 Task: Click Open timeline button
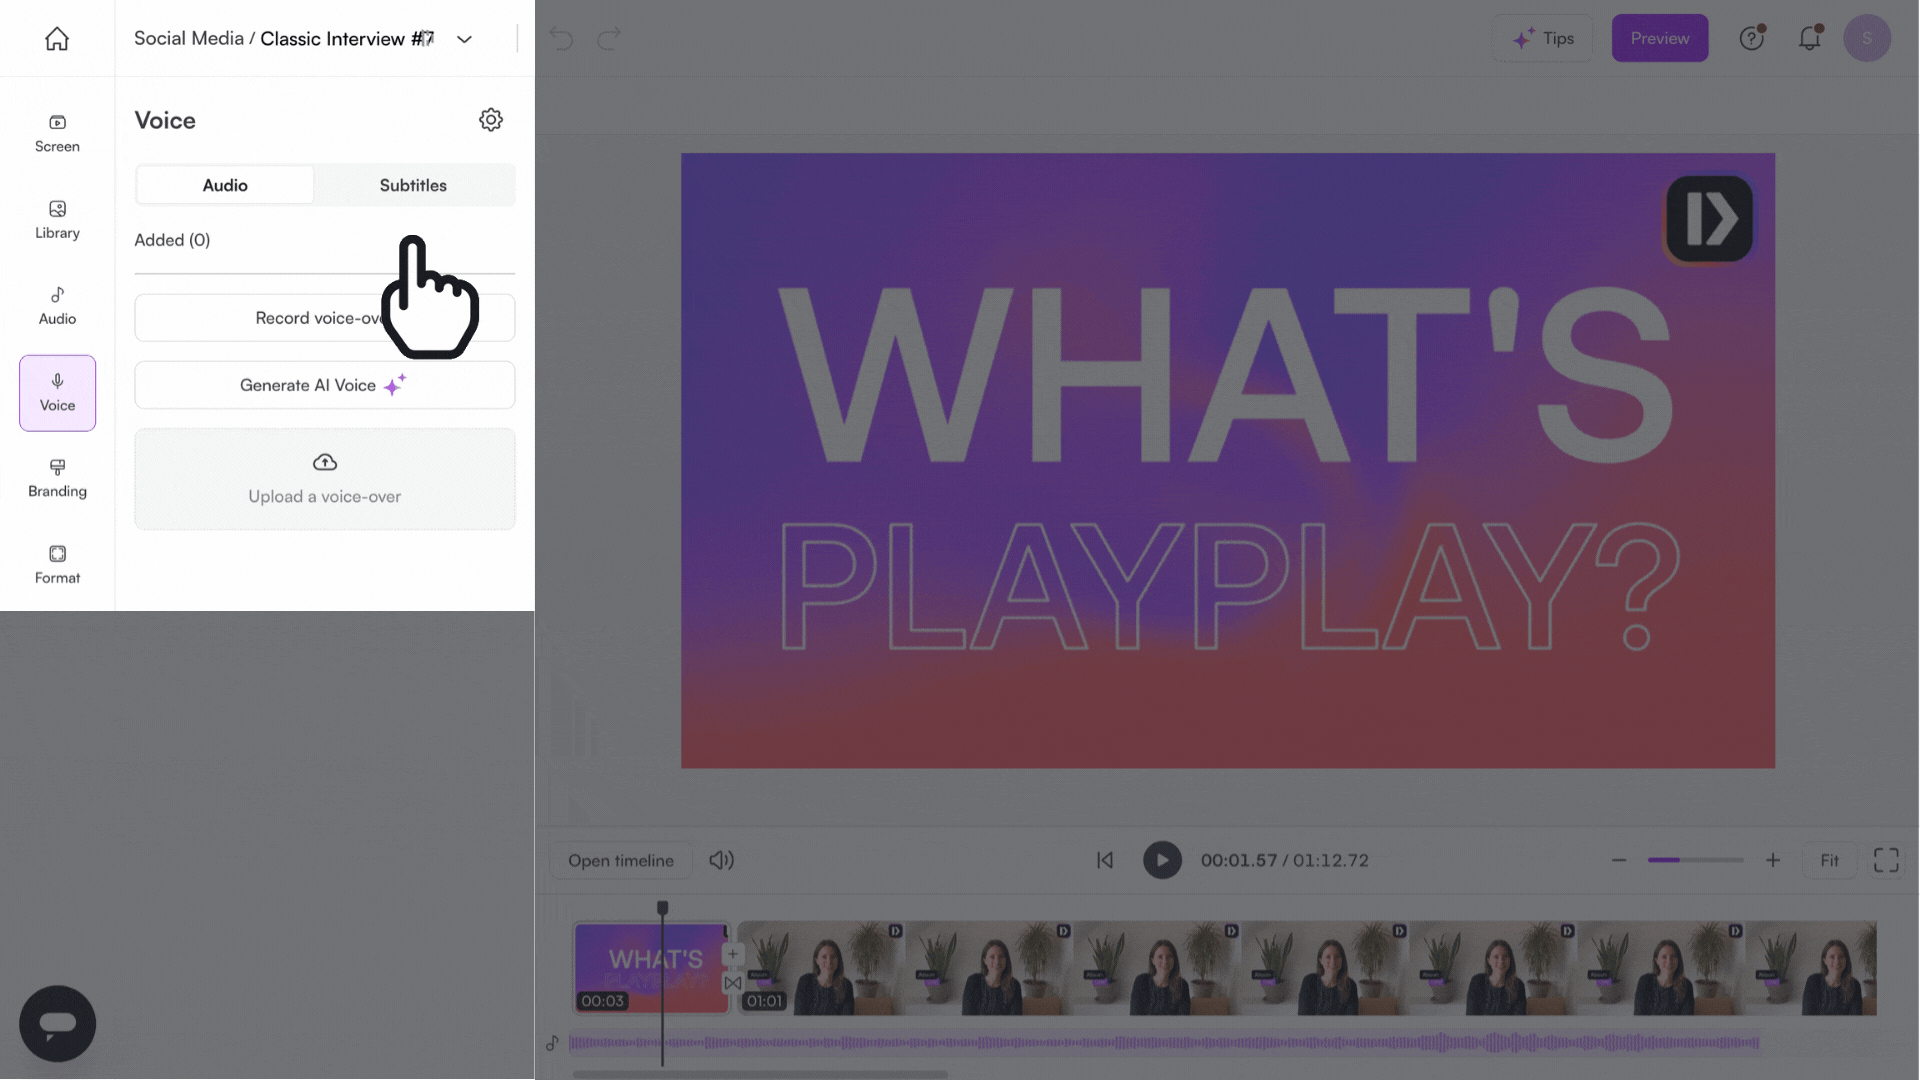621,860
